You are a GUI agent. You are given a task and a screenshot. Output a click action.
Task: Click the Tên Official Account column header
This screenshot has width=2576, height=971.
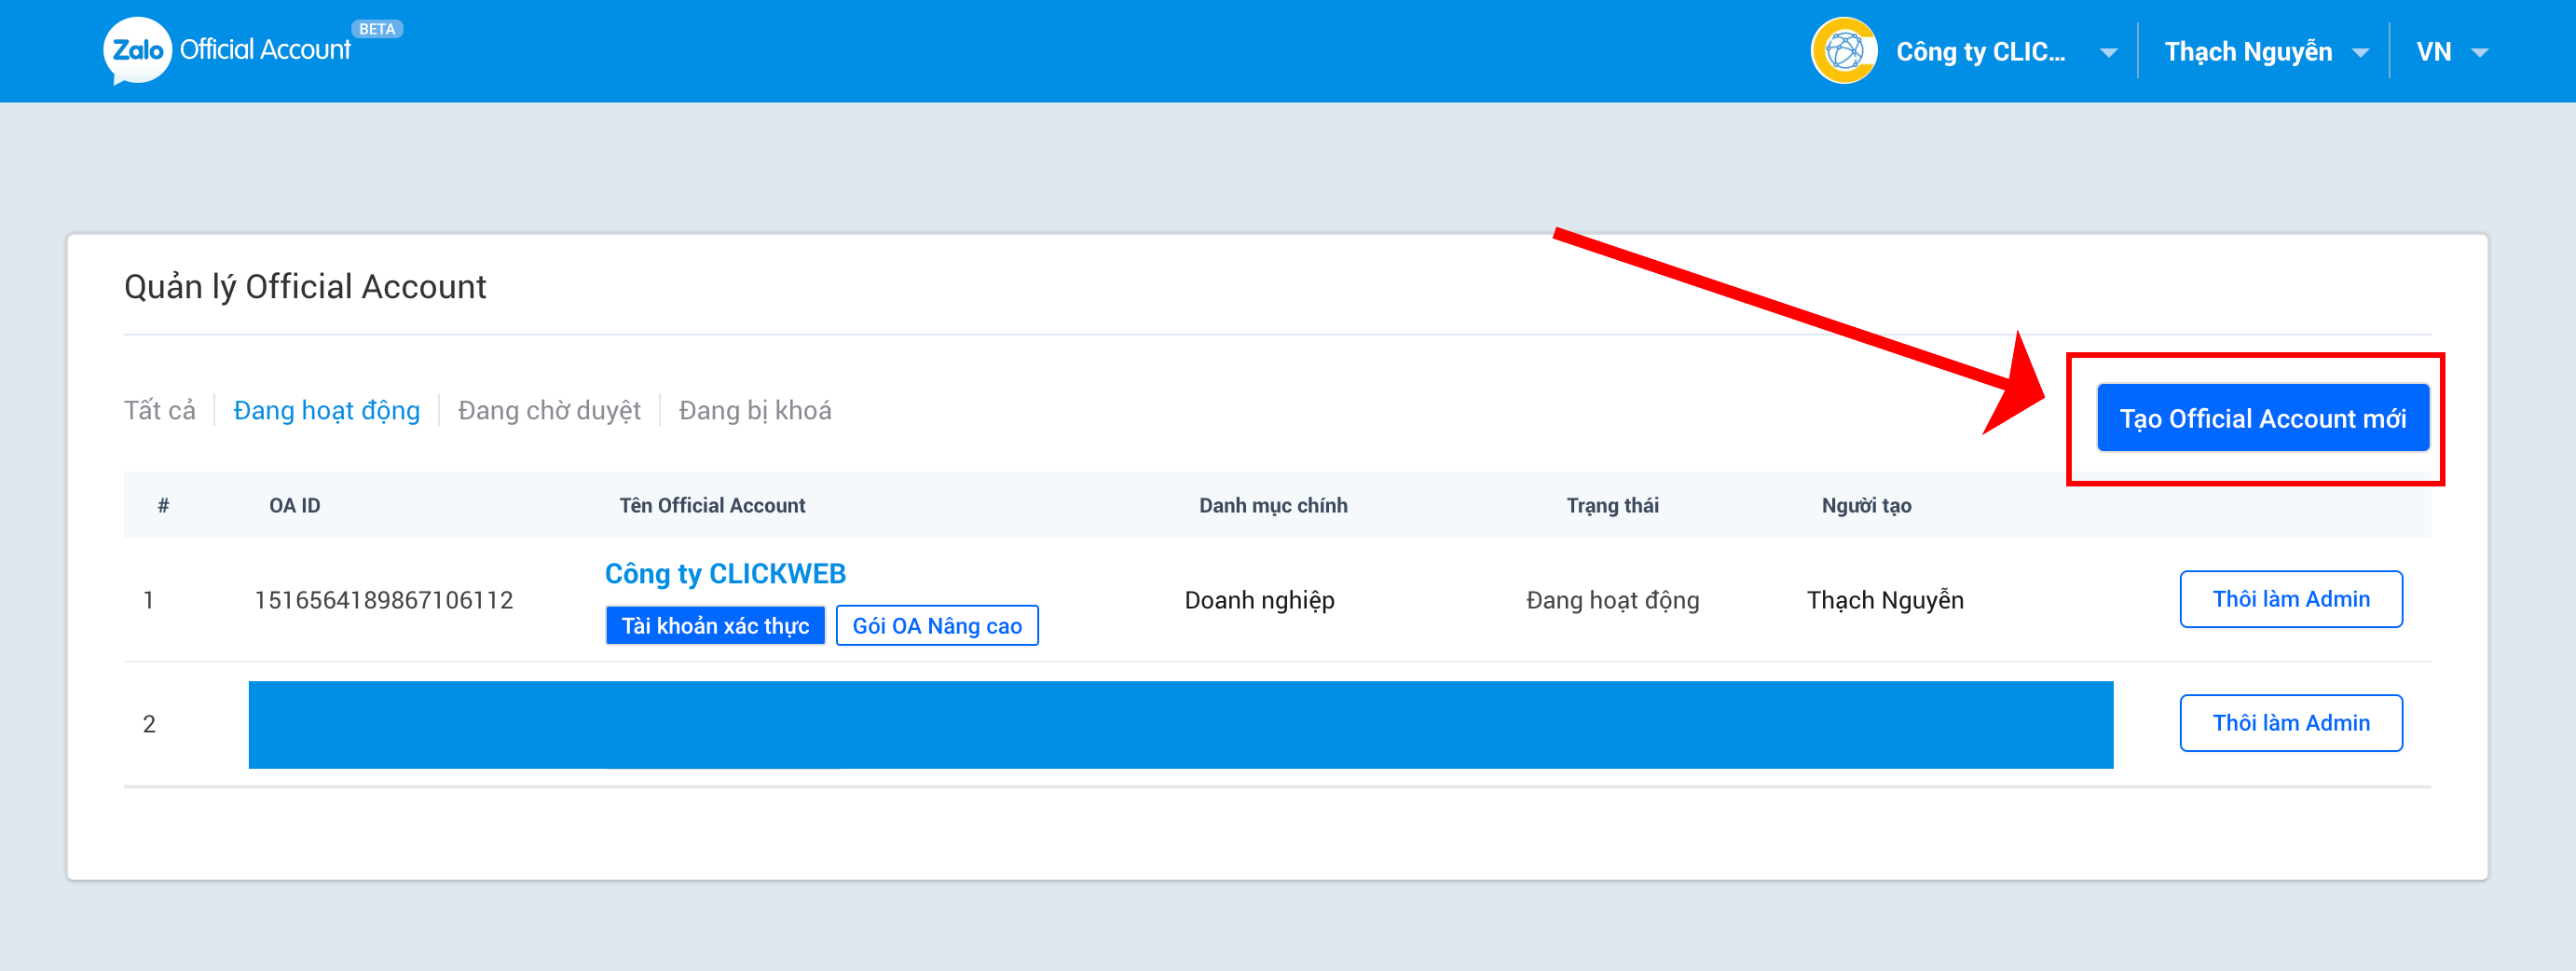click(712, 505)
